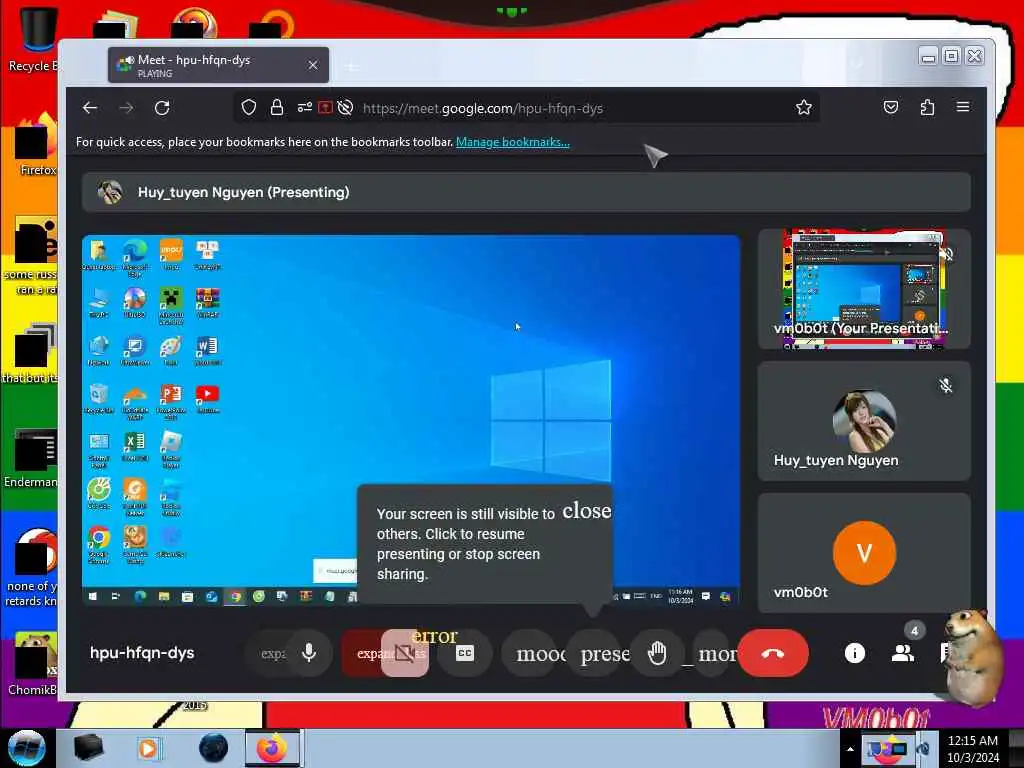This screenshot has height=768, width=1024.
Task: Close the Meet - hpu-hfqn-dys tab
Action: coord(313,65)
